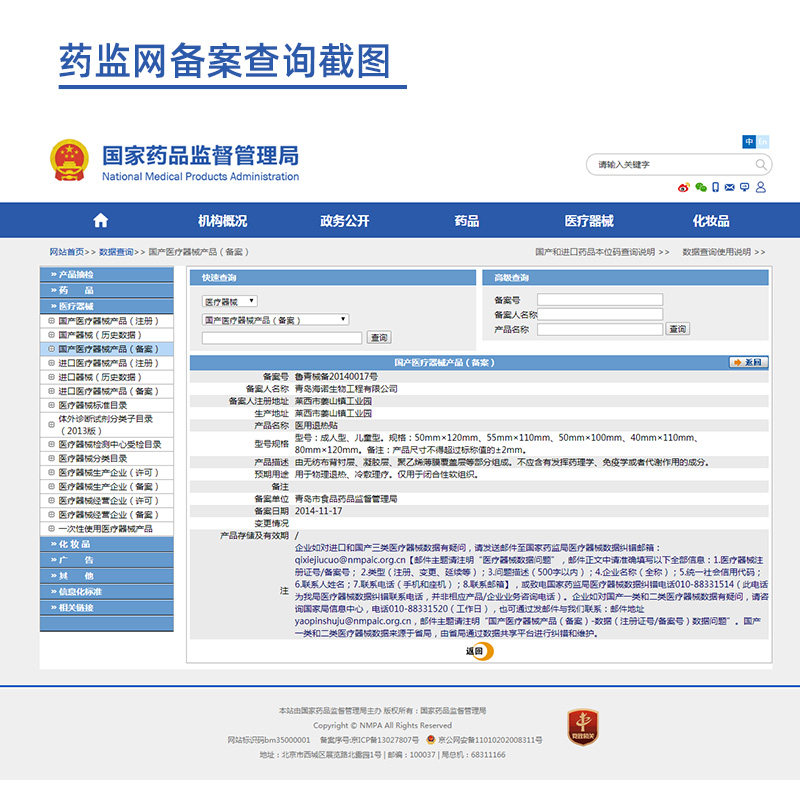The height and width of the screenshot is (800, 800).
Task: Click the quick search text field
Action: (x=282, y=338)
